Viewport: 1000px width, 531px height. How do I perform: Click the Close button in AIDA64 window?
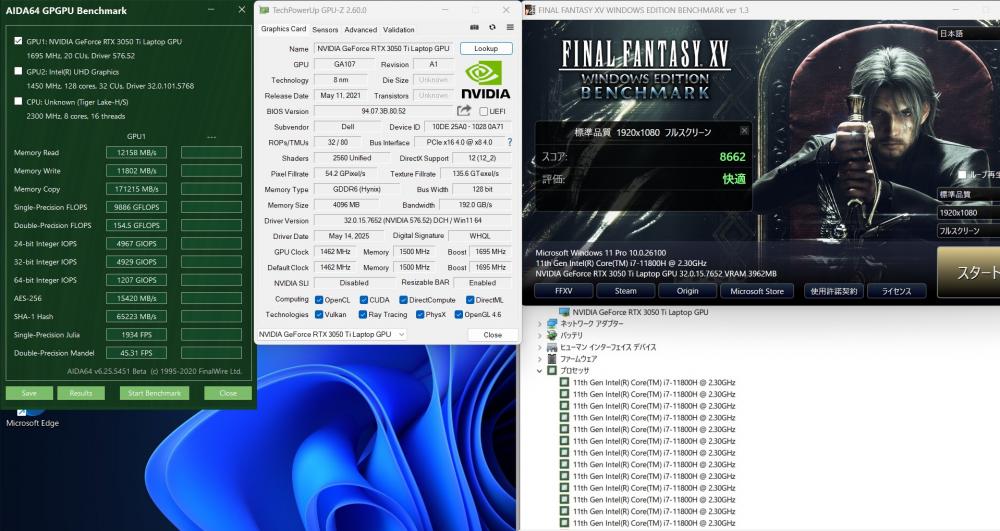(x=228, y=393)
